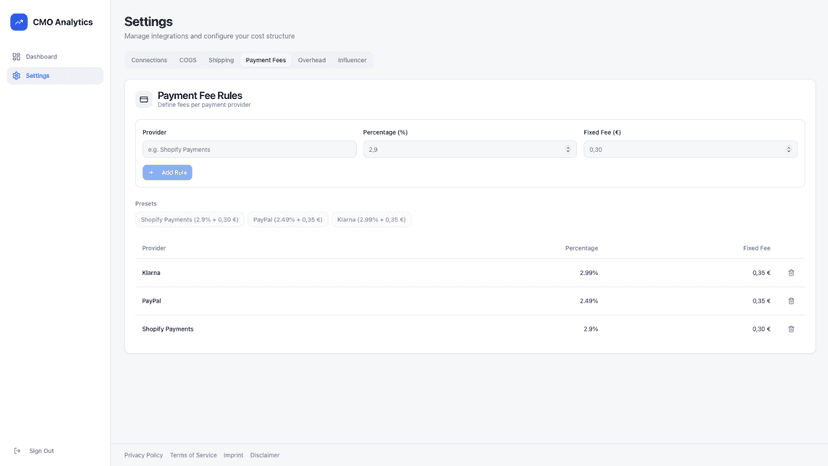This screenshot has width=828, height=466.
Task: Open the Influencer tab
Action: [x=352, y=60]
